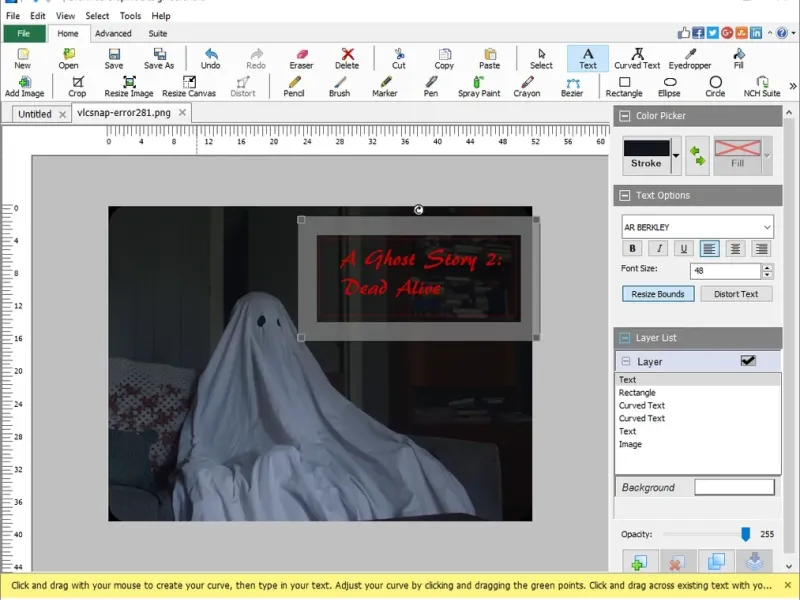Viewport: 800px width, 600px height.
Task: Swap stroke and fill colors
Action: click(697, 155)
